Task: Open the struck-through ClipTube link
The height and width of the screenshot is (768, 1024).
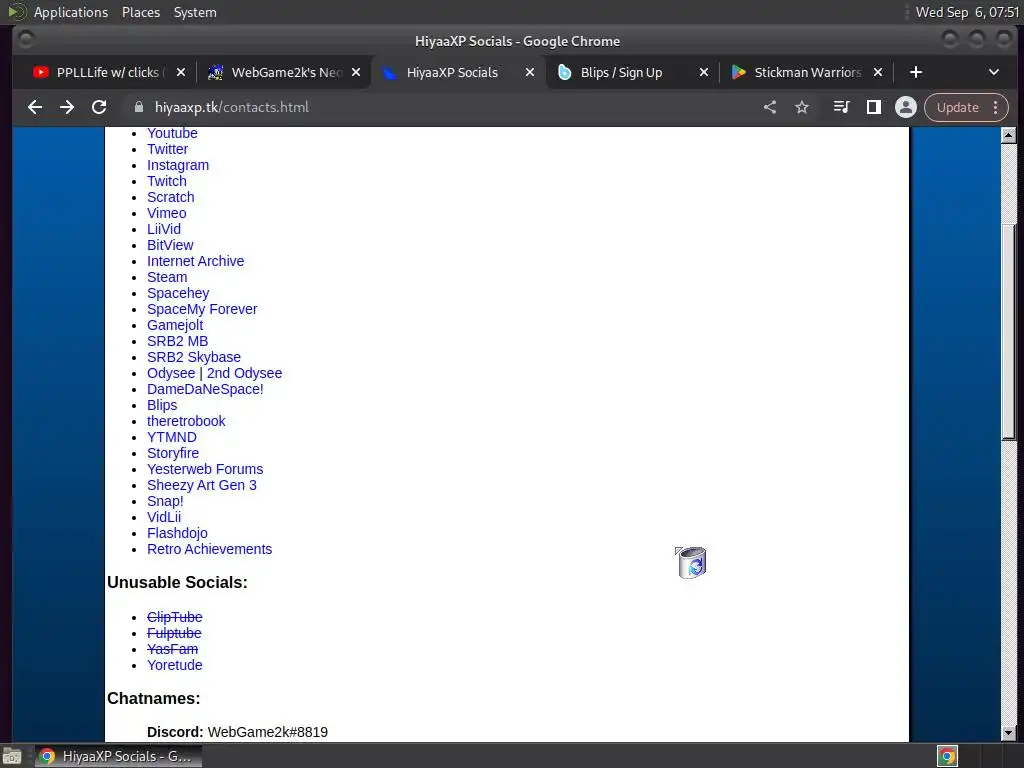Action: tap(174, 617)
